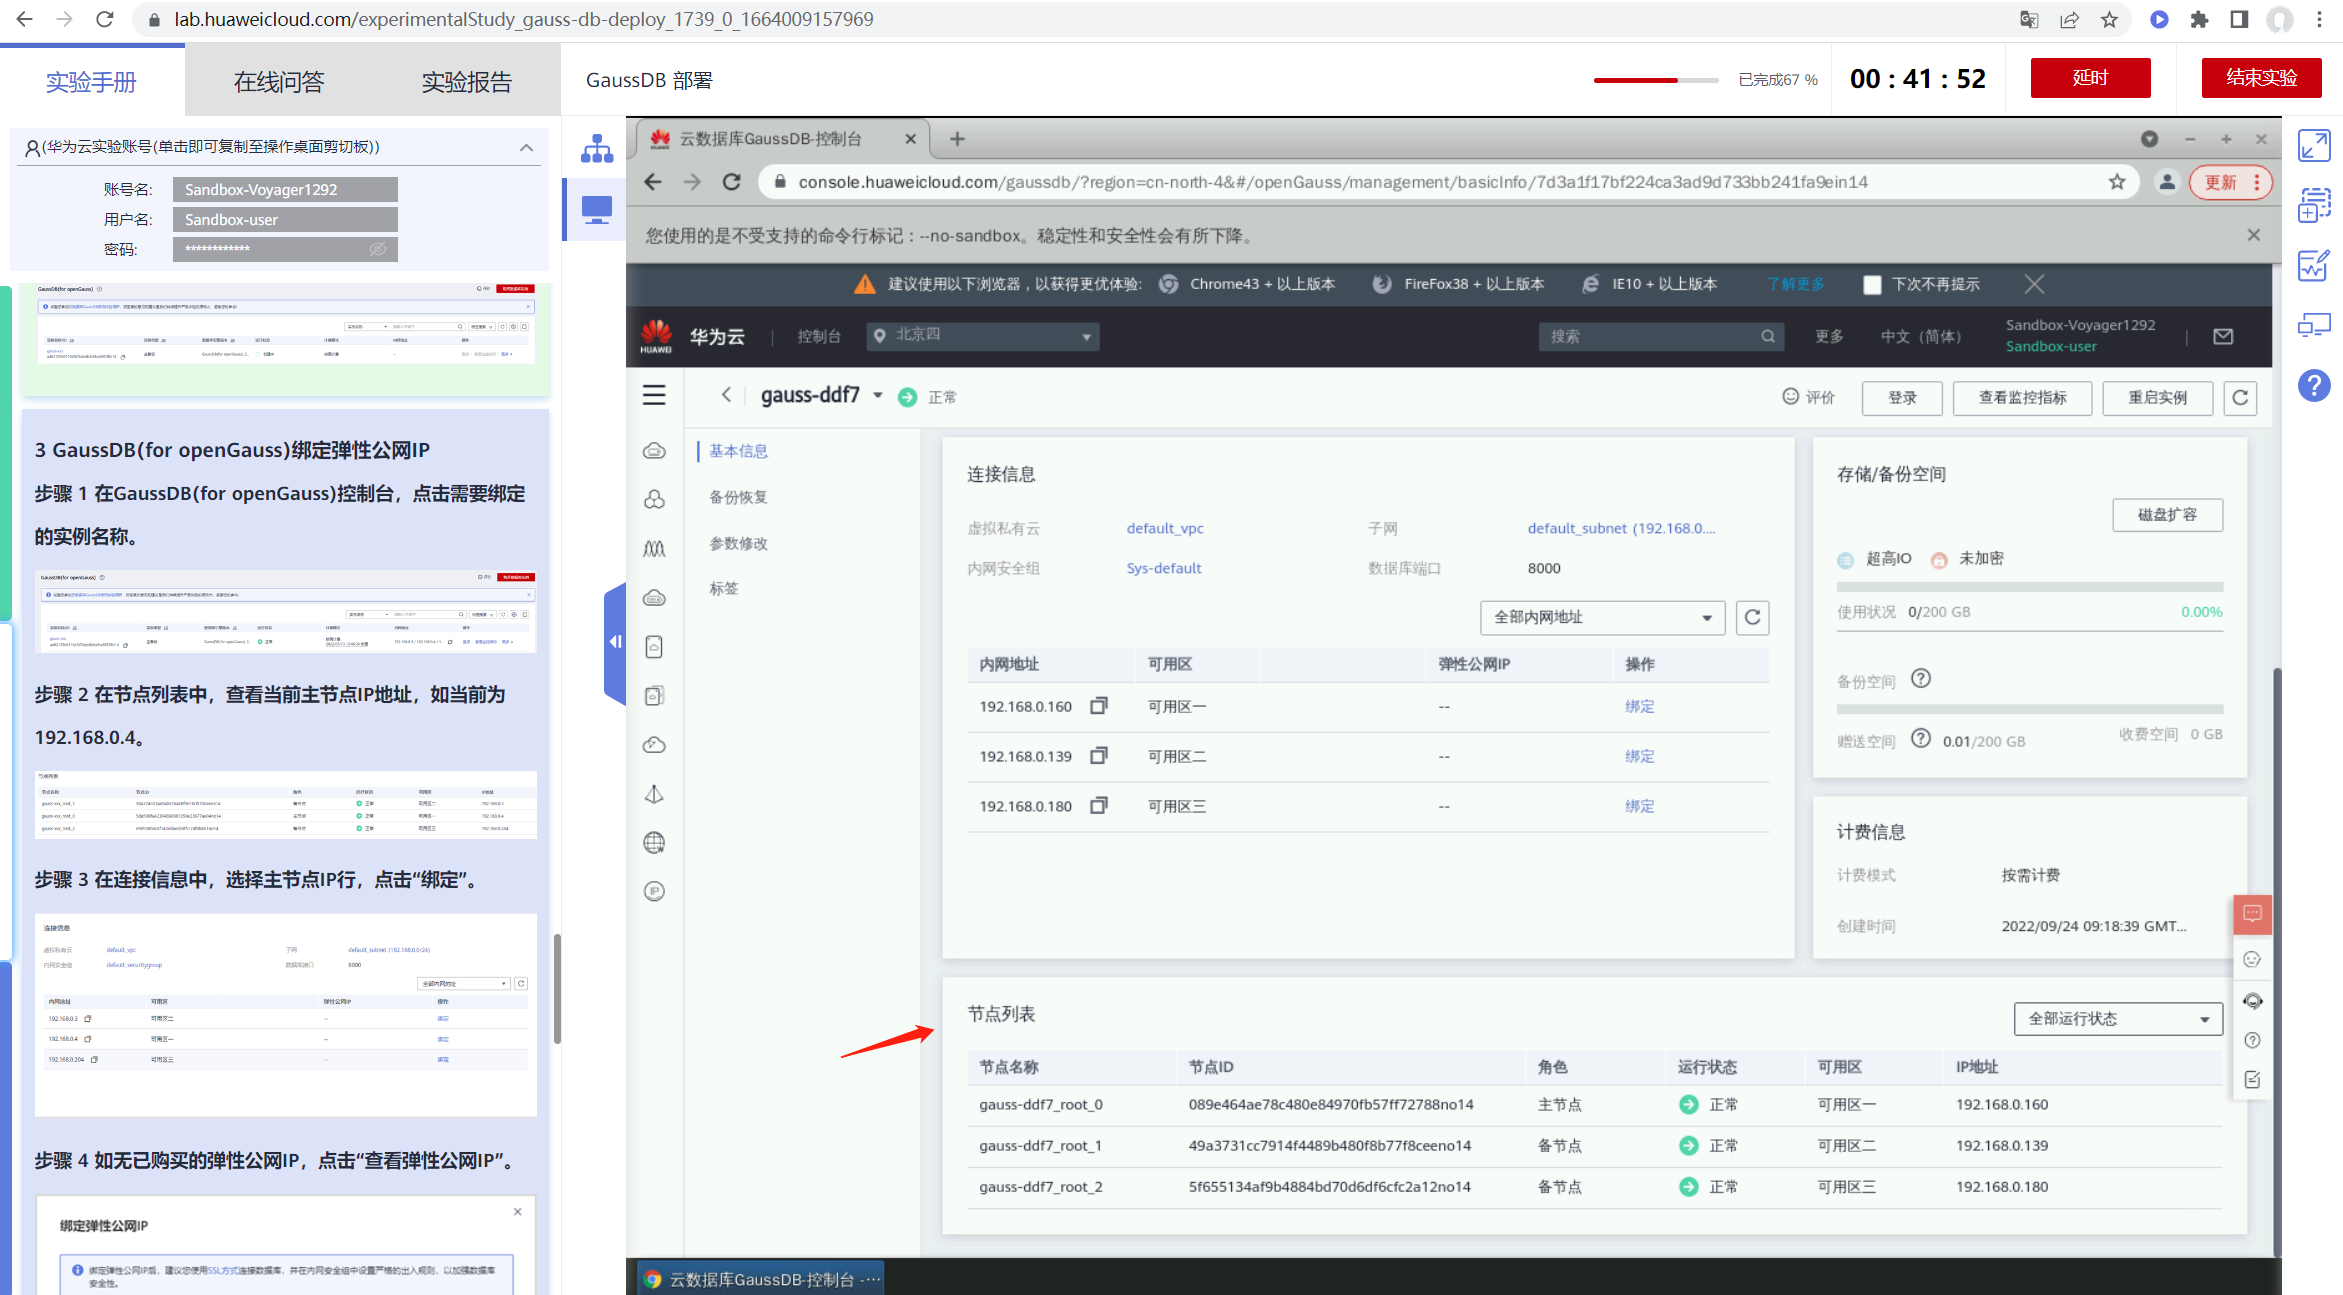2343x1295 pixels.
Task: Click the mail envelope icon in console header
Action: point(2223,336)
